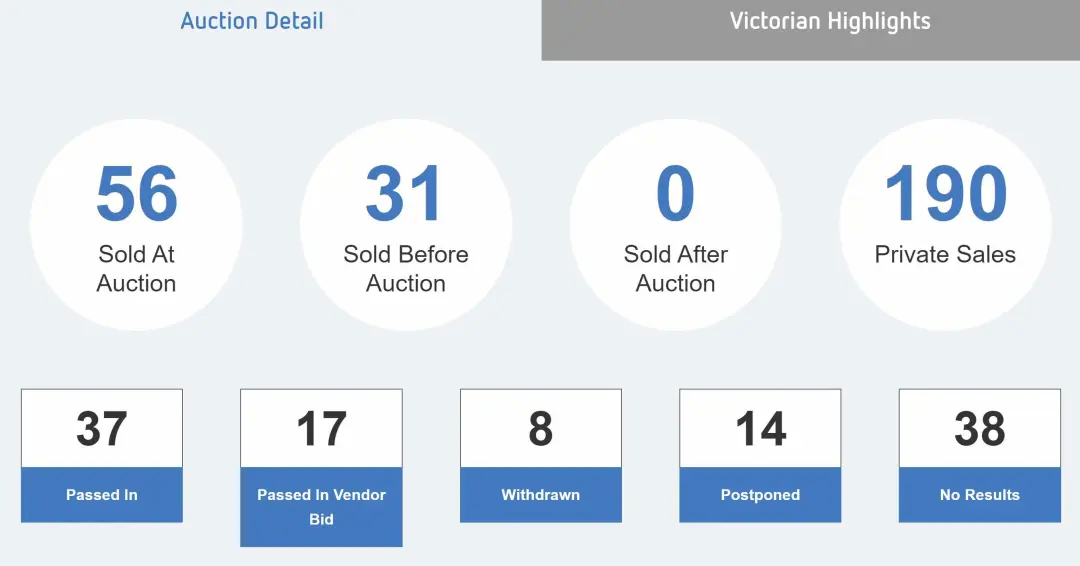Screen dimensions: 1080x566
Task: Click the blue Postponed label
Action: [x=760, y=494]
